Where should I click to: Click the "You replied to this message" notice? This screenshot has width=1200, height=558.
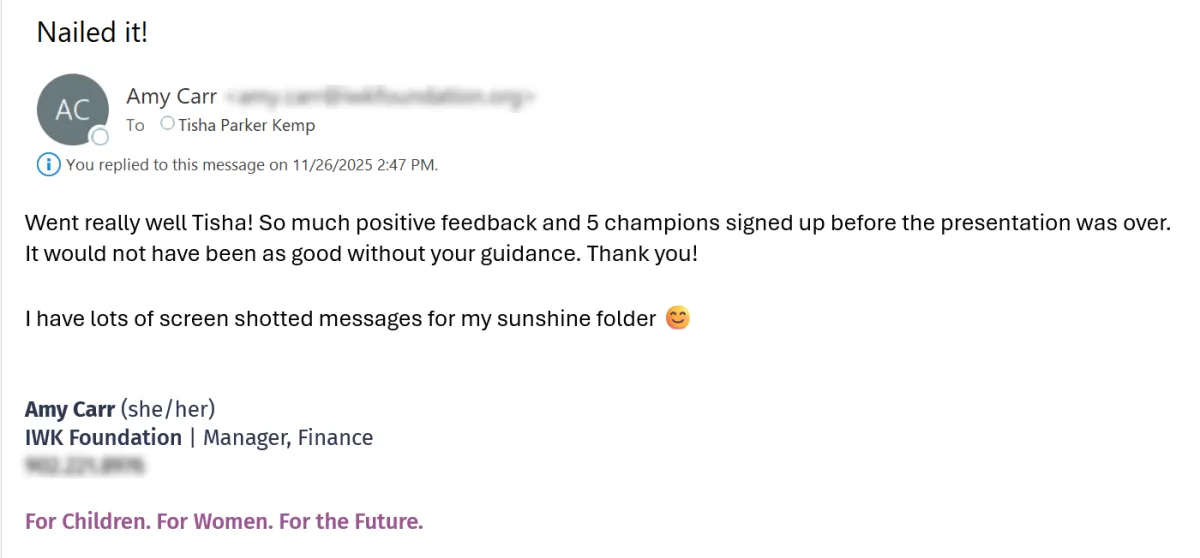[252, 165]
